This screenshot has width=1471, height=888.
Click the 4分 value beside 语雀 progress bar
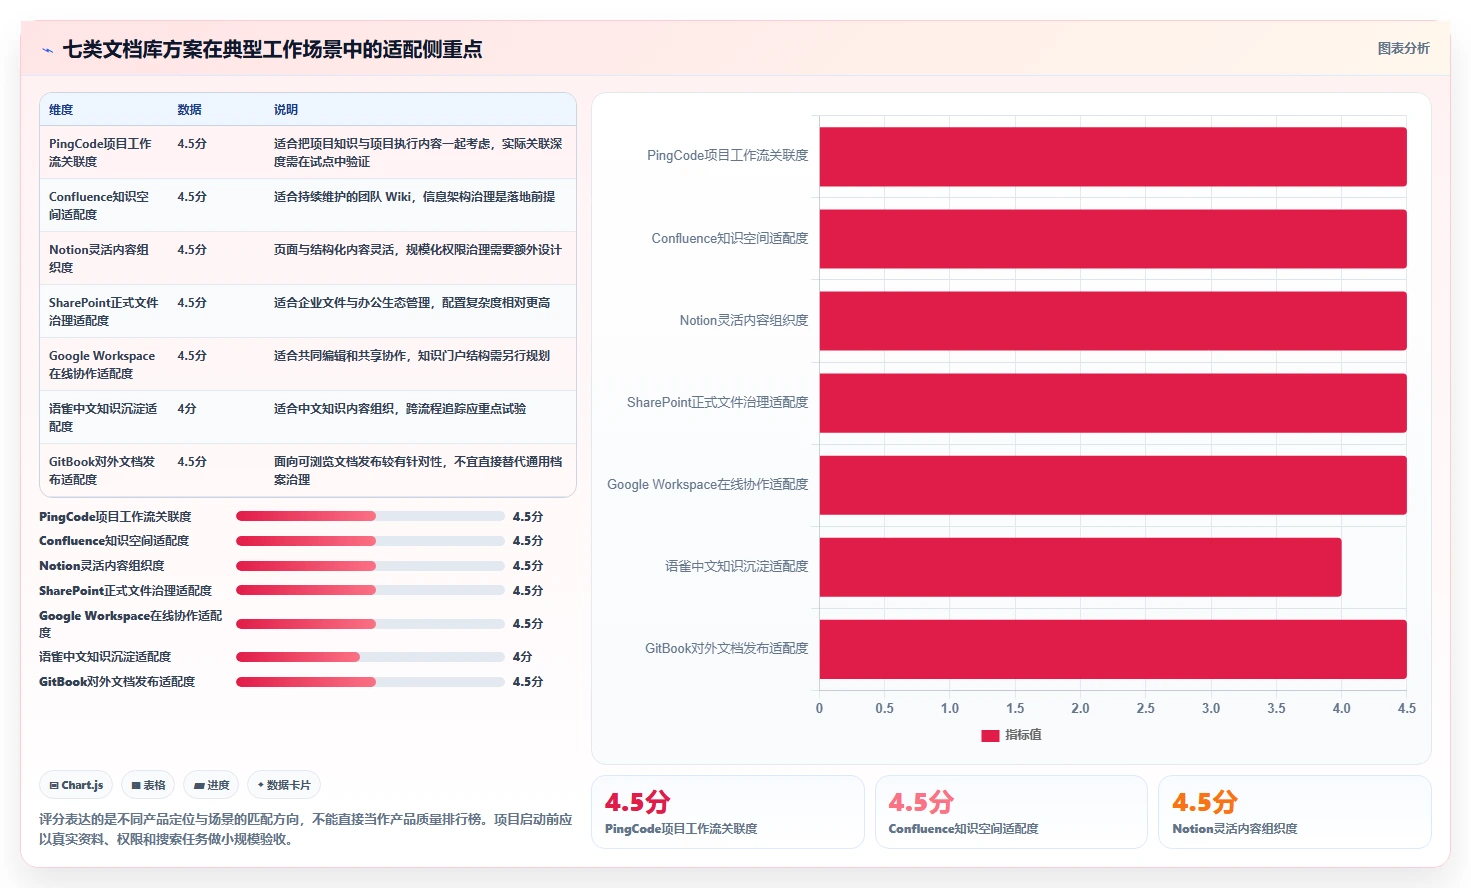click(522, 656)
